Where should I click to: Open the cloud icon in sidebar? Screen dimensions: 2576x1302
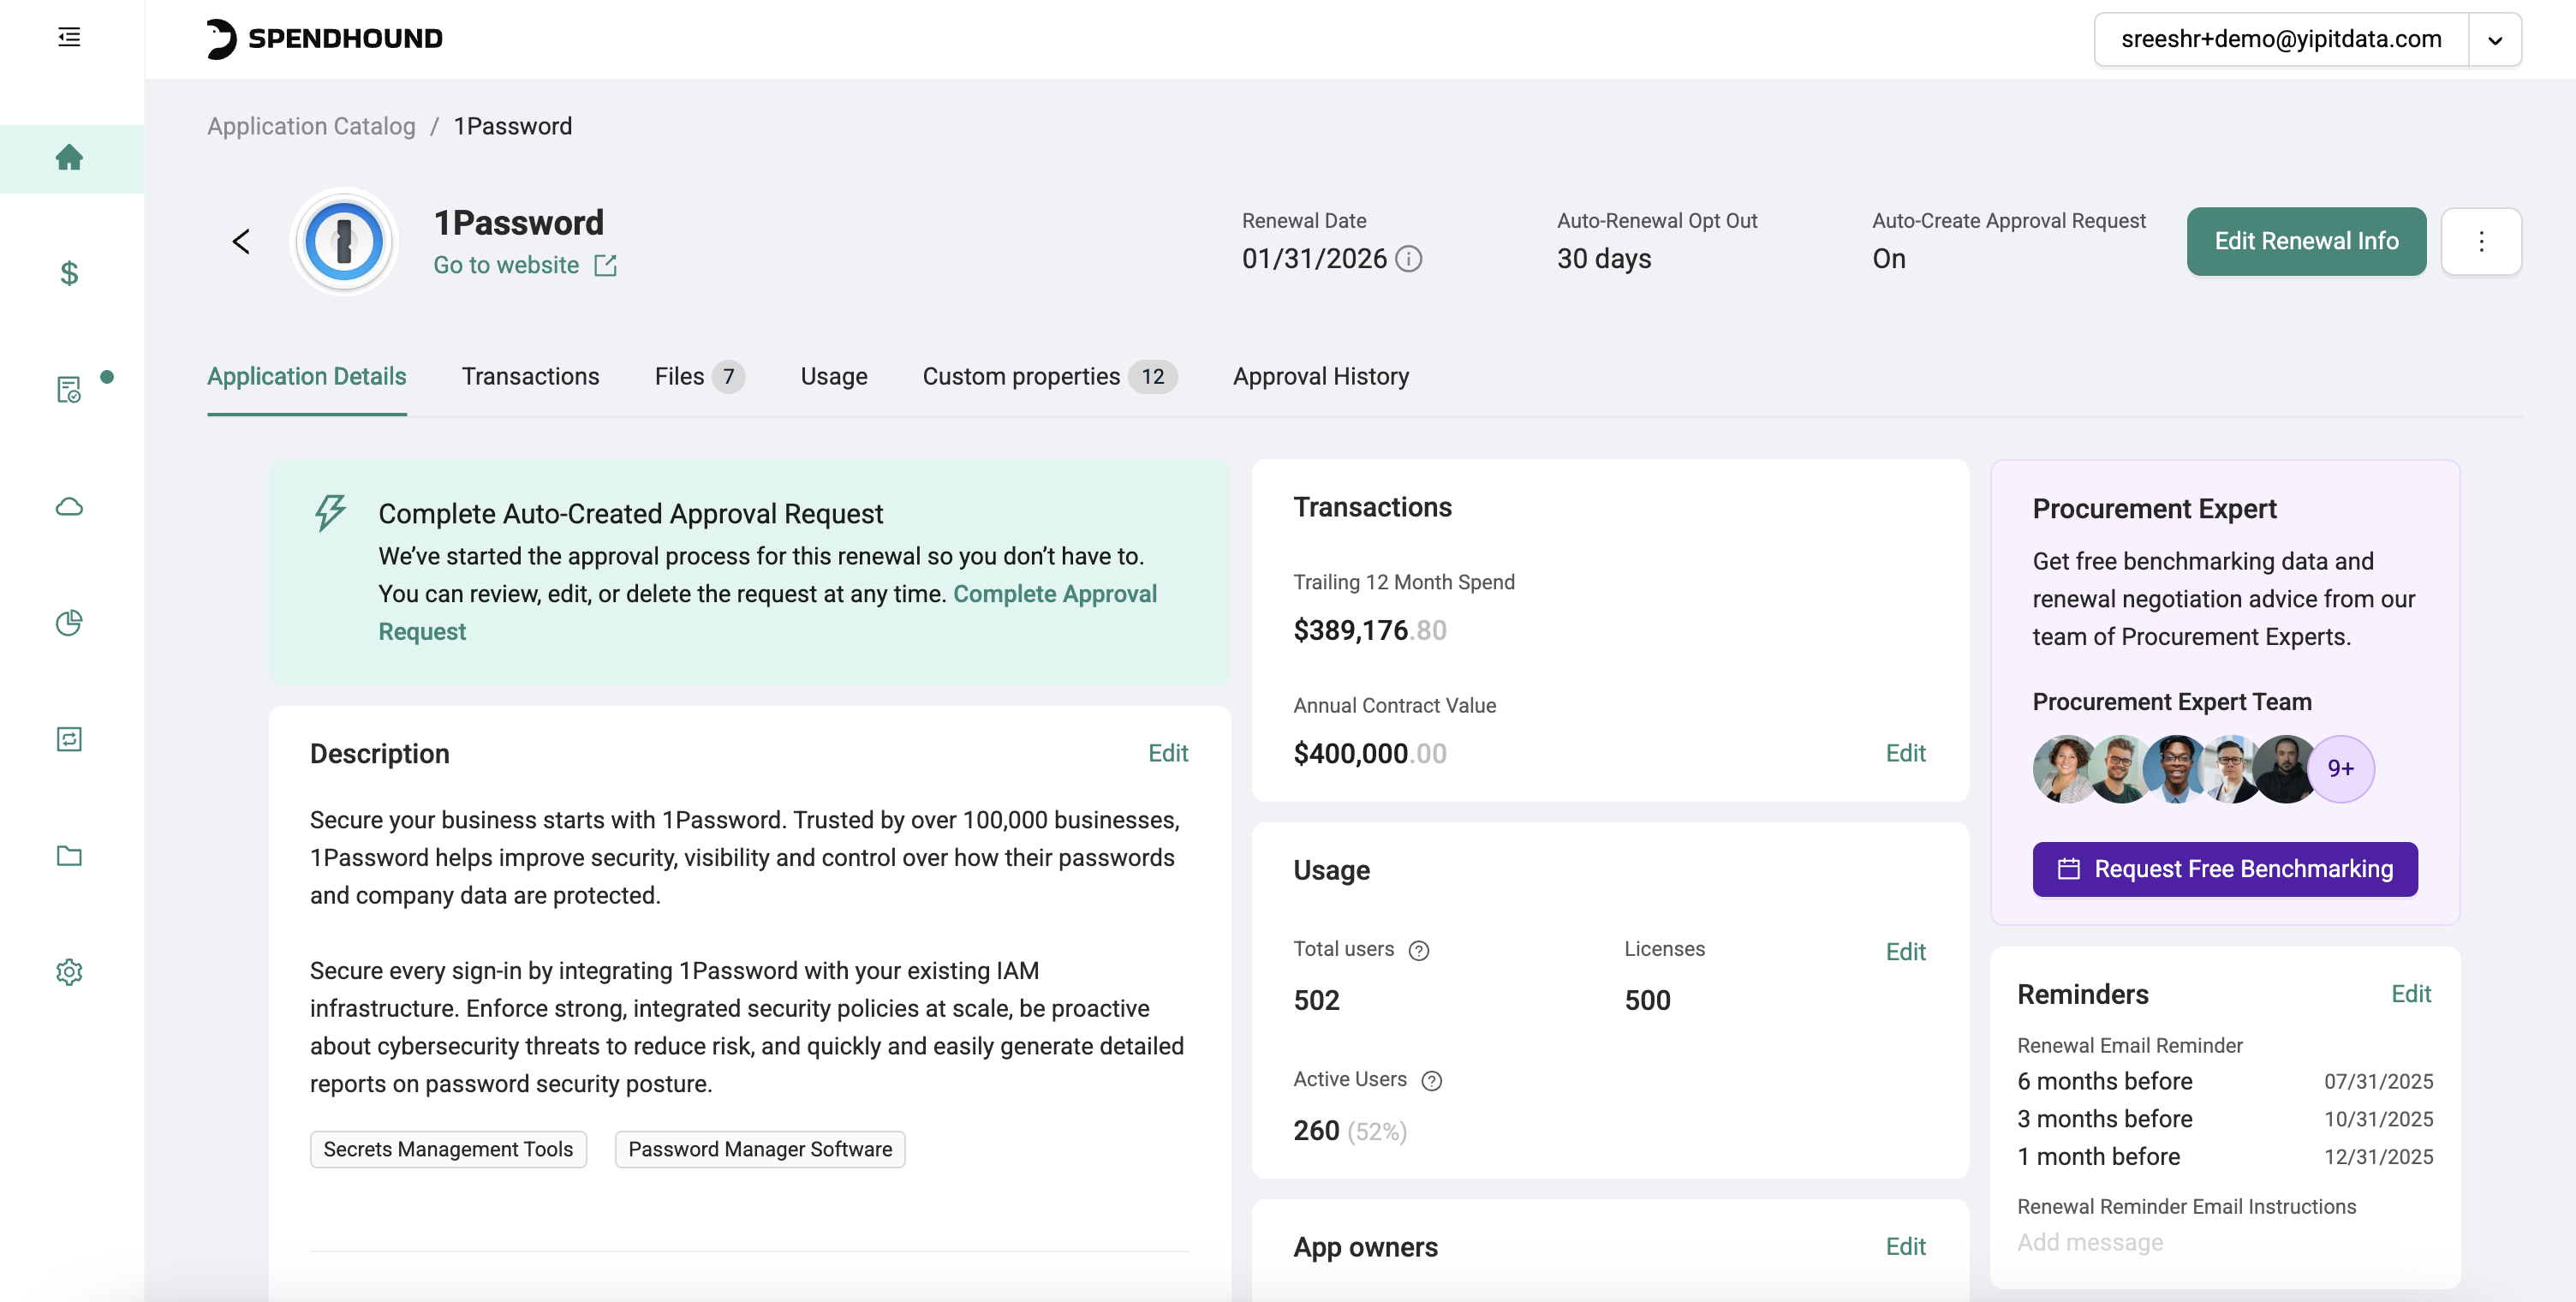click(69, 507)
